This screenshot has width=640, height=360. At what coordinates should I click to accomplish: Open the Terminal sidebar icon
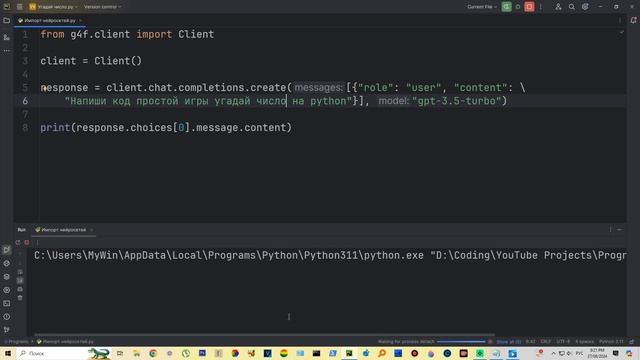click(7, 303)
